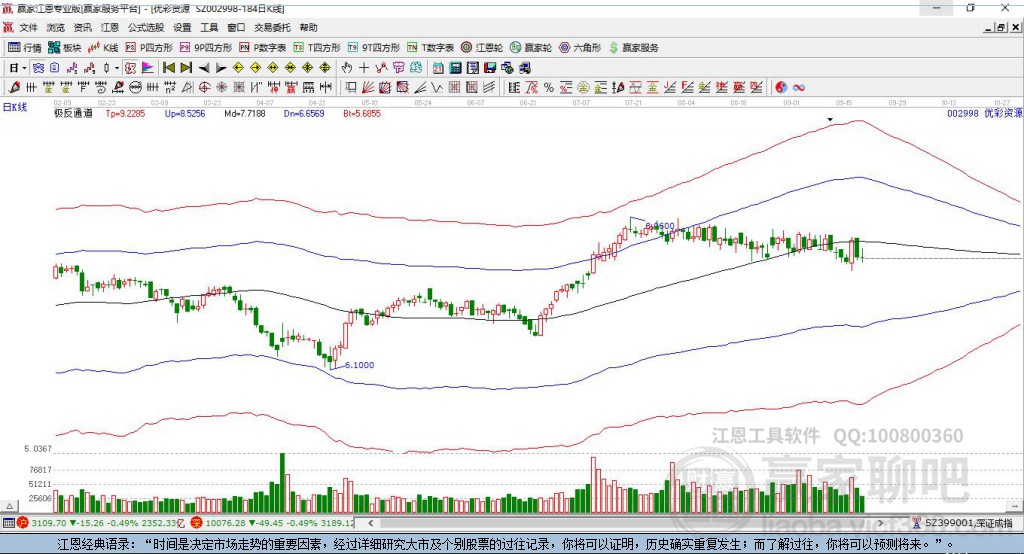Select the hand pan tool
Viewport: 1024px width, 554px height.
point(346,67)
